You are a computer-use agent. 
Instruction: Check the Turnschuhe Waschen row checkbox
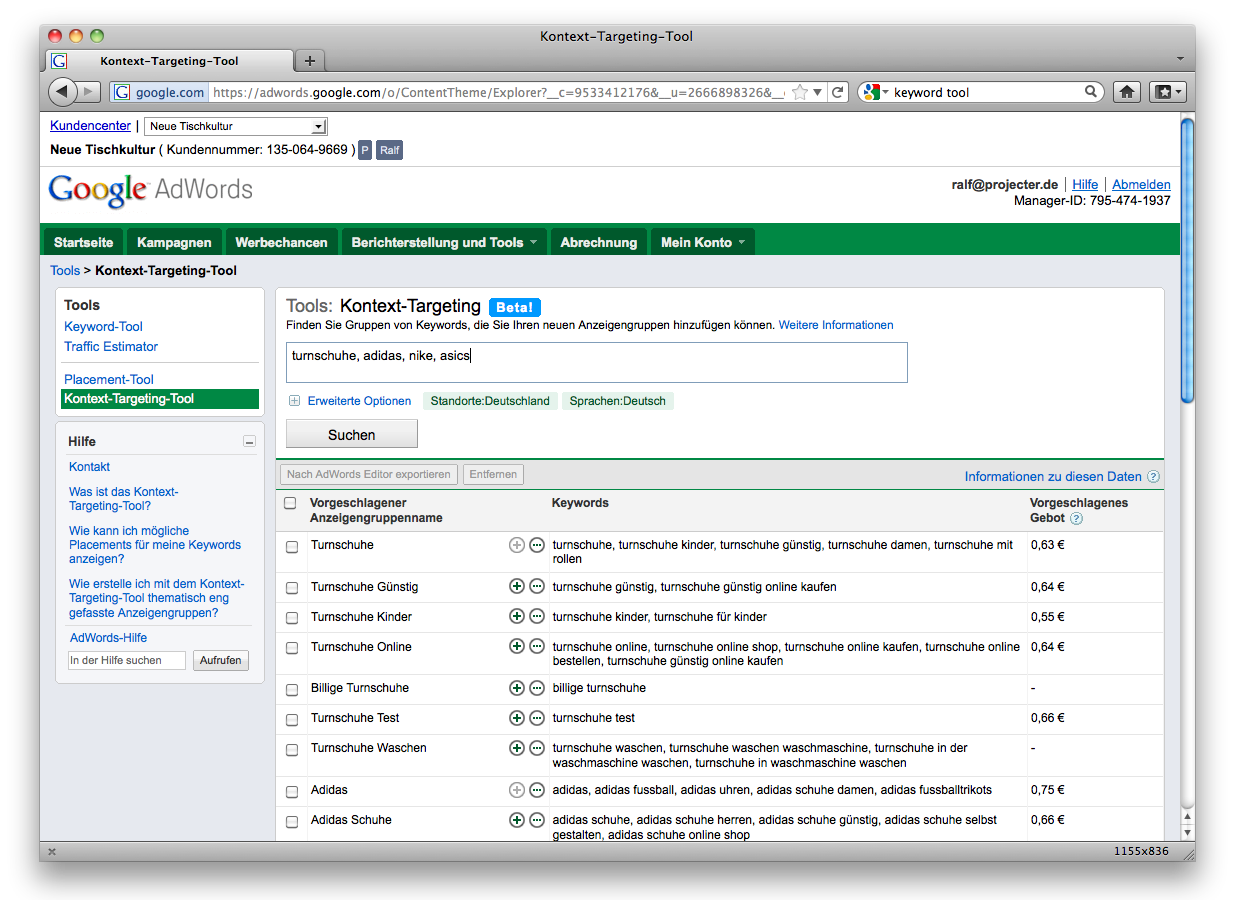click(x=292, y=750)
